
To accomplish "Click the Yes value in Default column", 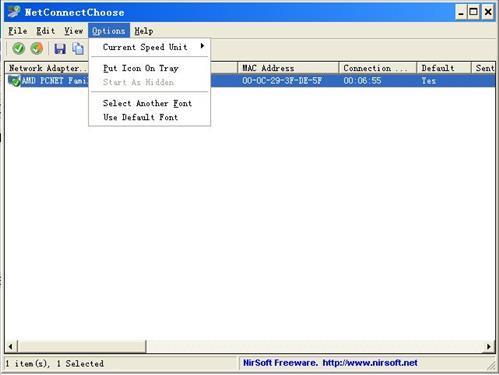I will (x=429, y=81).
